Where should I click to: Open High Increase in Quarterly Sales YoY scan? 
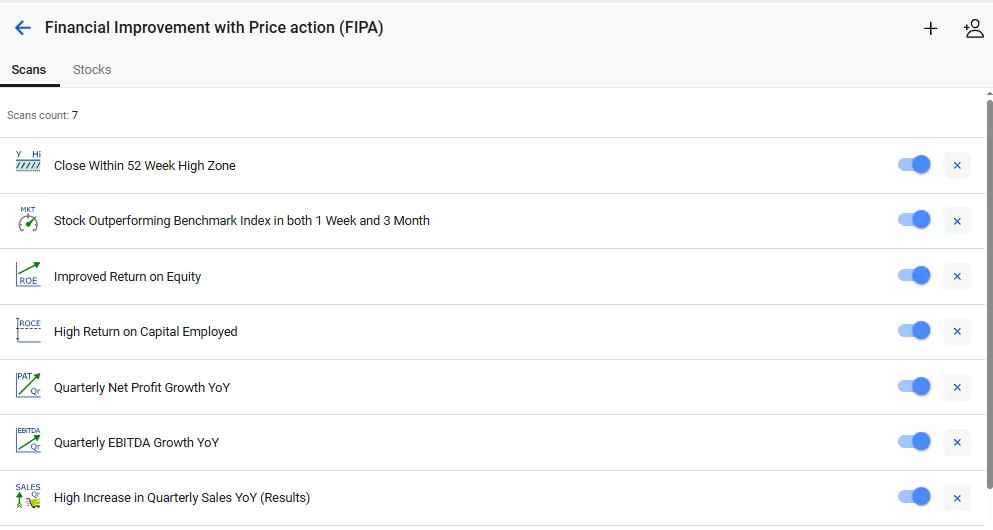(182, 498)
